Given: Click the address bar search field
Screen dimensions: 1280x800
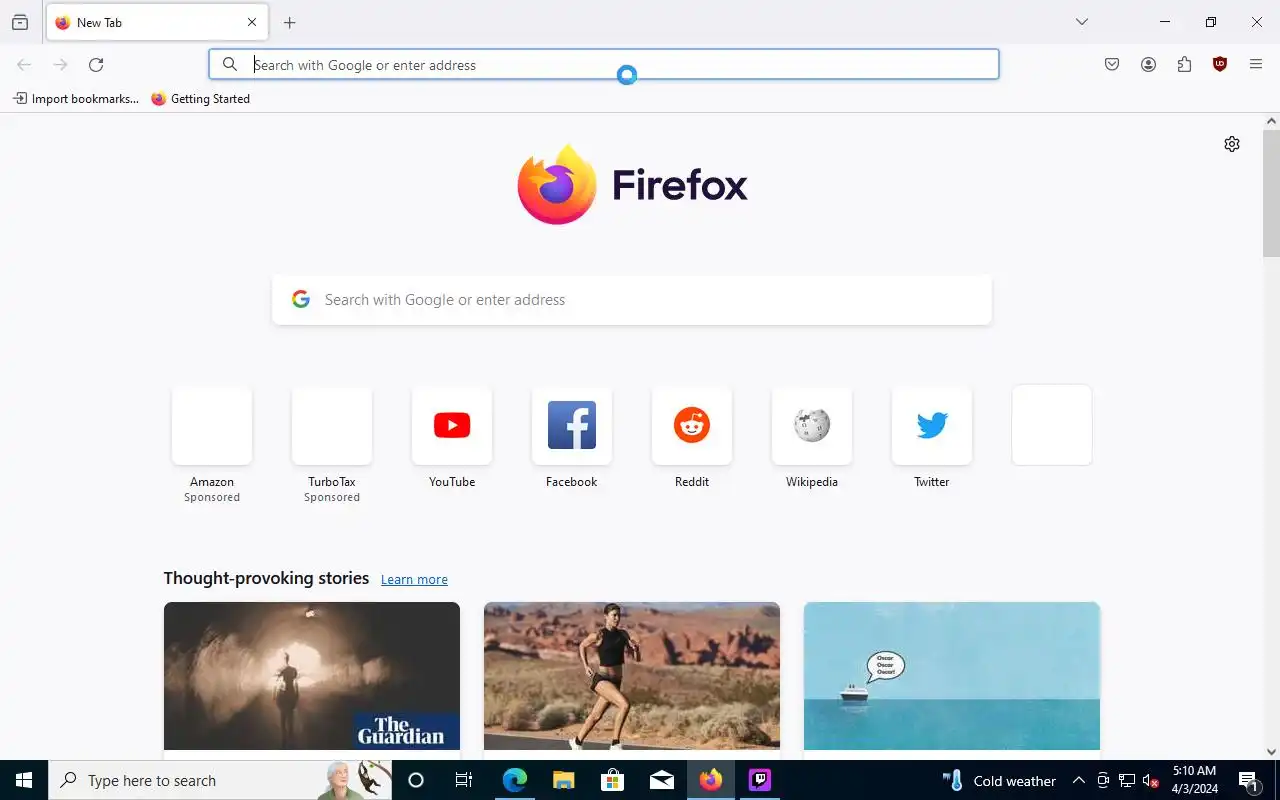Looking at the screenshot, I should click(x=604, y=65).
